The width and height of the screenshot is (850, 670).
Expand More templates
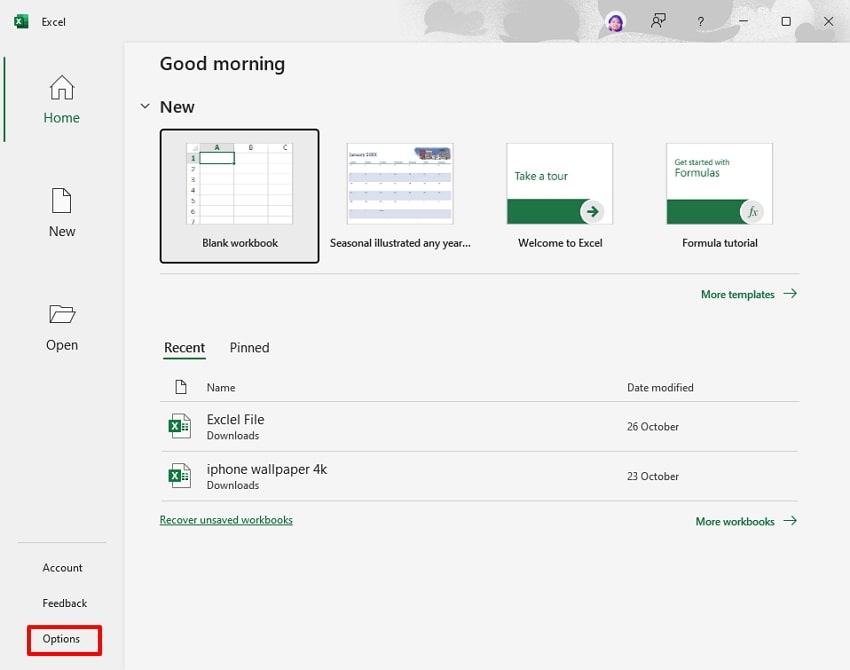tap(740, 294)
